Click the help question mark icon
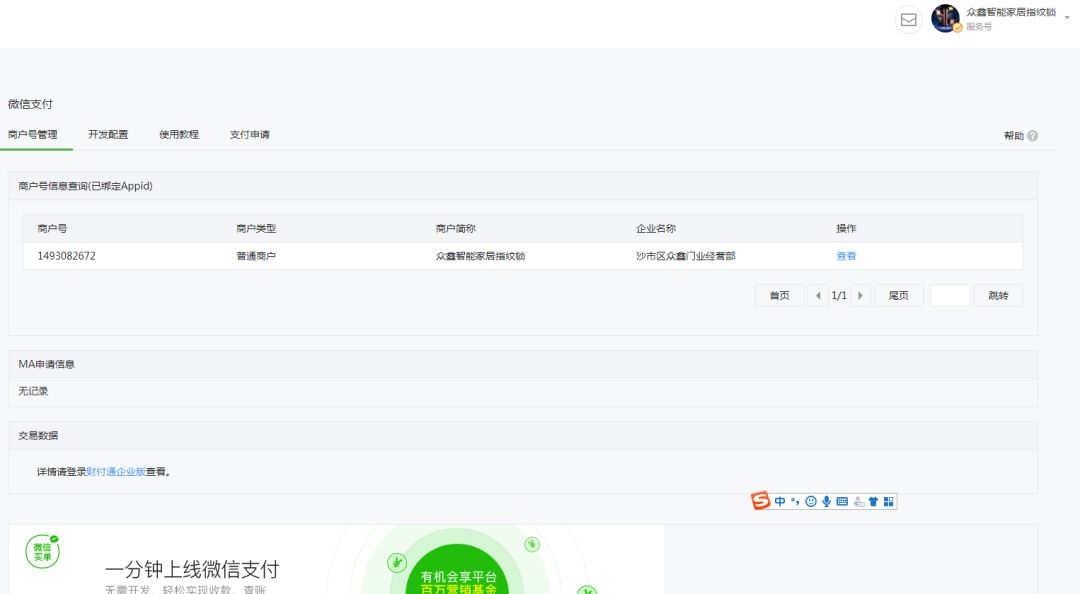Screen dimensions: 1080x594 pyautogui.click(x=1032, y=136)
